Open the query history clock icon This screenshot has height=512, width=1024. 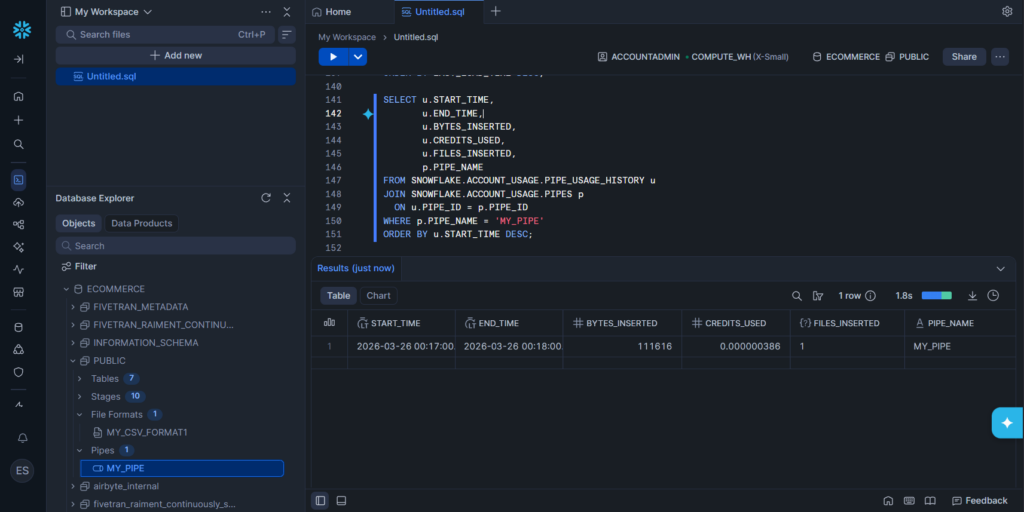click(993, 296)
